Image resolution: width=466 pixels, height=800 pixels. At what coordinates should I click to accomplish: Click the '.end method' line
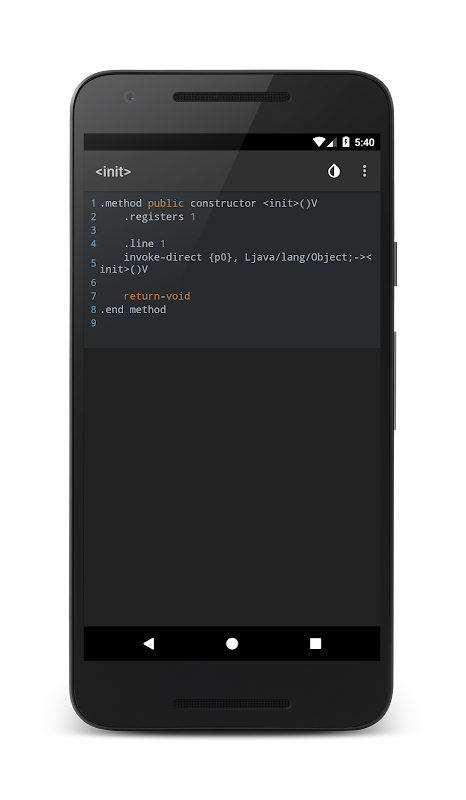point(133,309)
